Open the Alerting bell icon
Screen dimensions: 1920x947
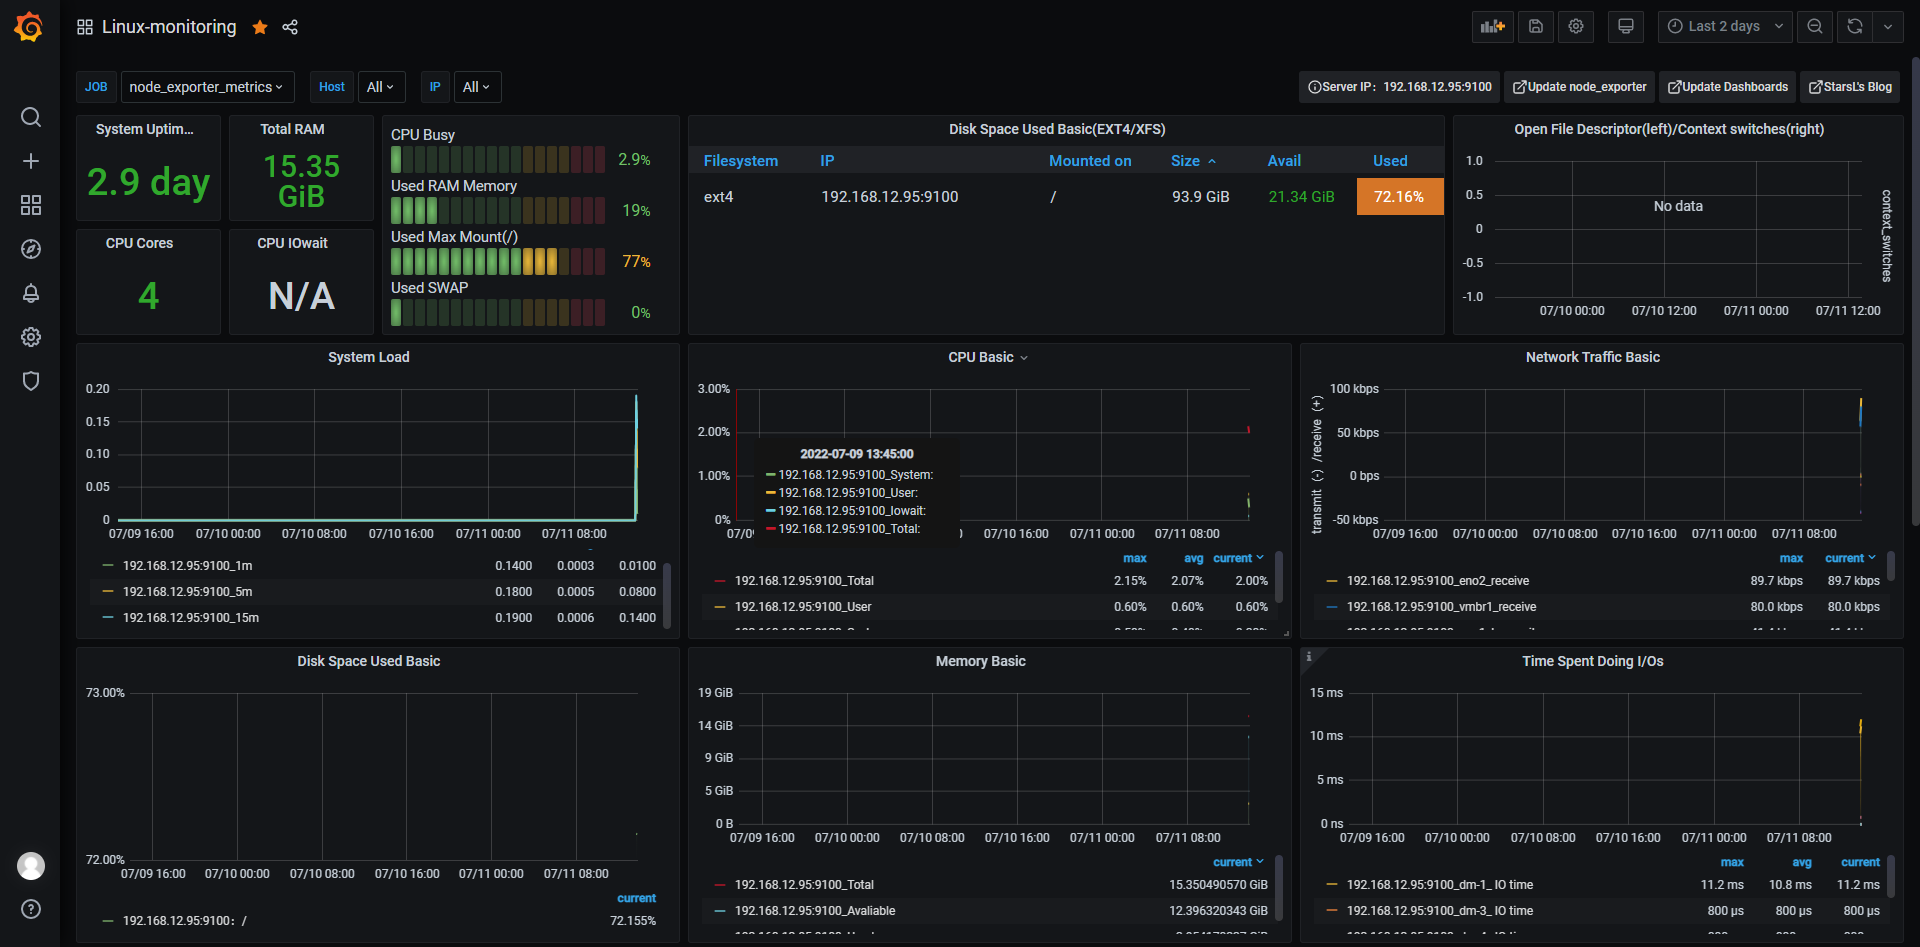(30, 293)
